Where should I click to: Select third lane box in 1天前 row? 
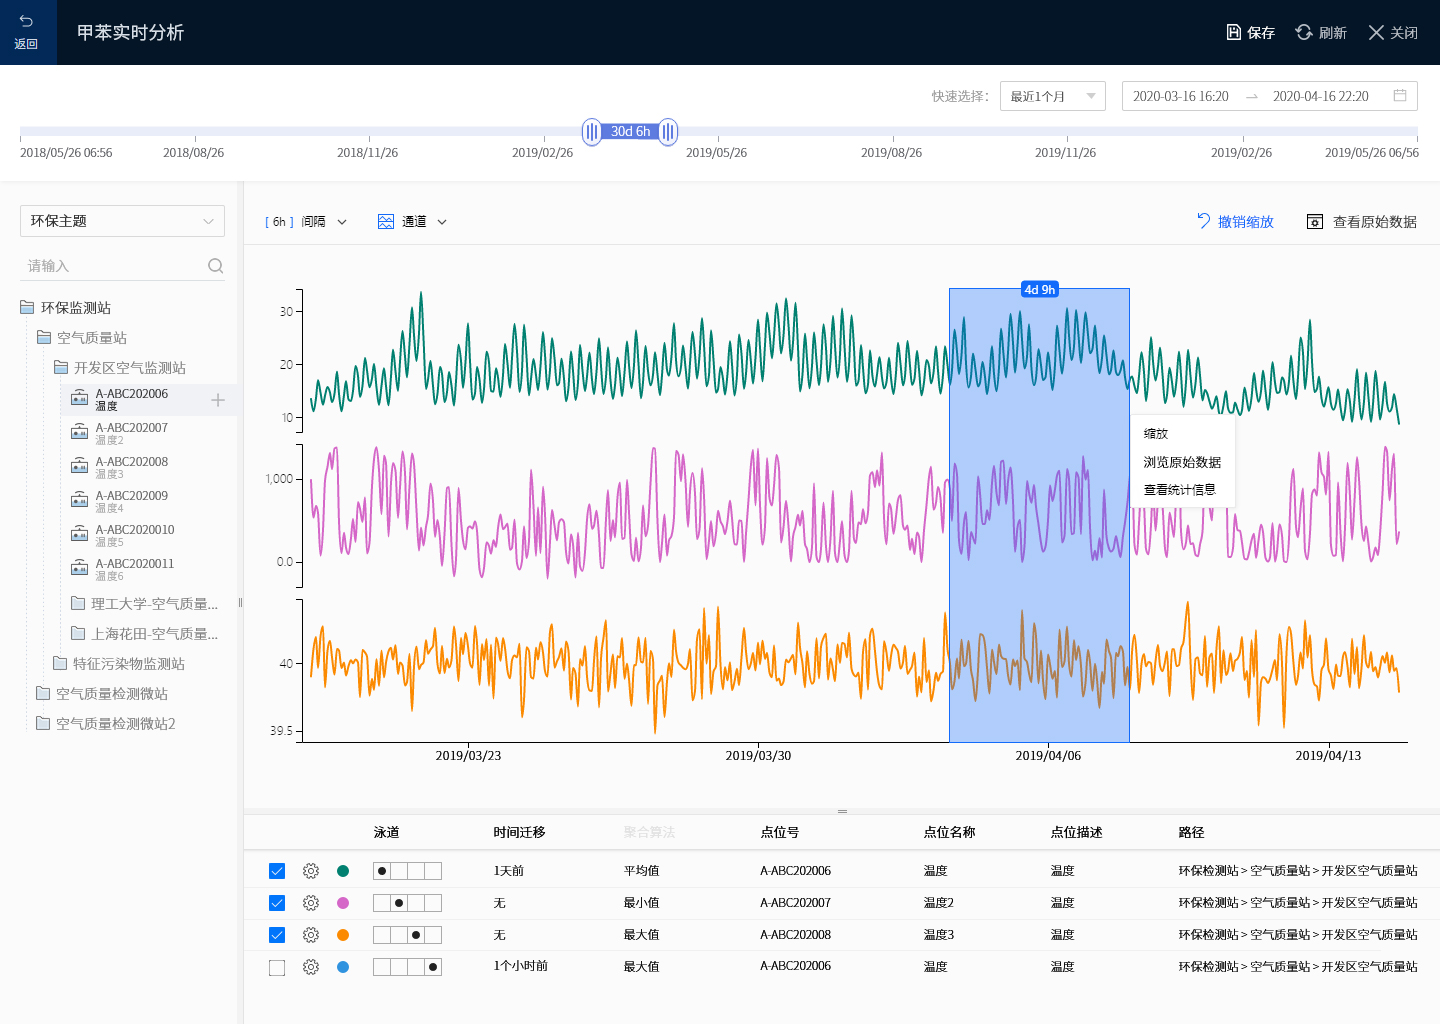pos(416,871)
